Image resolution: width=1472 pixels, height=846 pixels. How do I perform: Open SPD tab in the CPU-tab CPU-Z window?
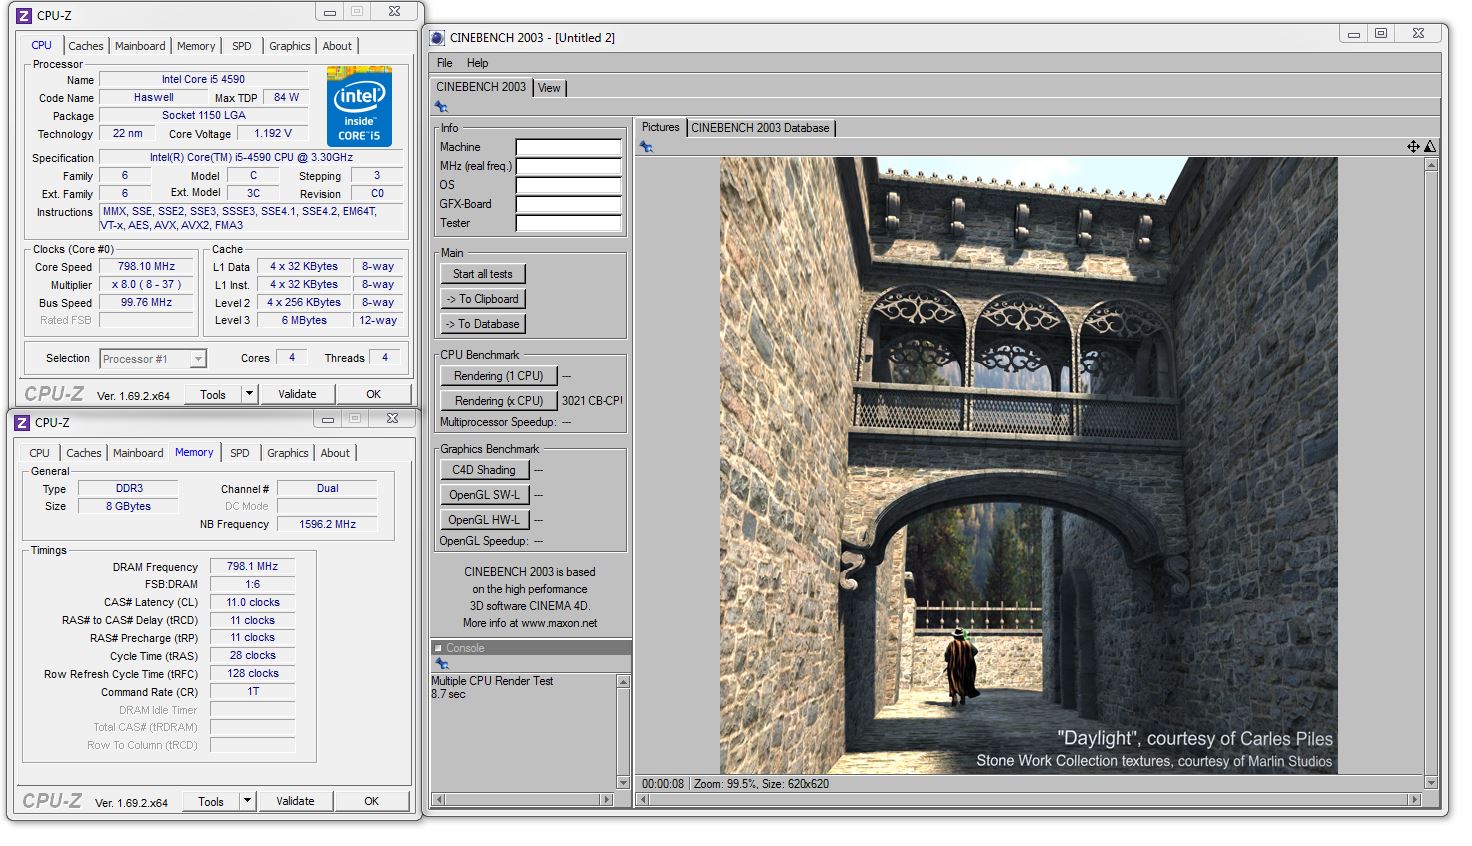tap(242, 46)
